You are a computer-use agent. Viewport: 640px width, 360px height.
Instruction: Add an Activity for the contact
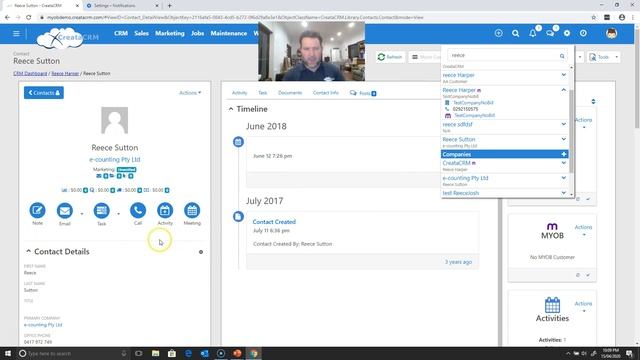pos(165,211)
